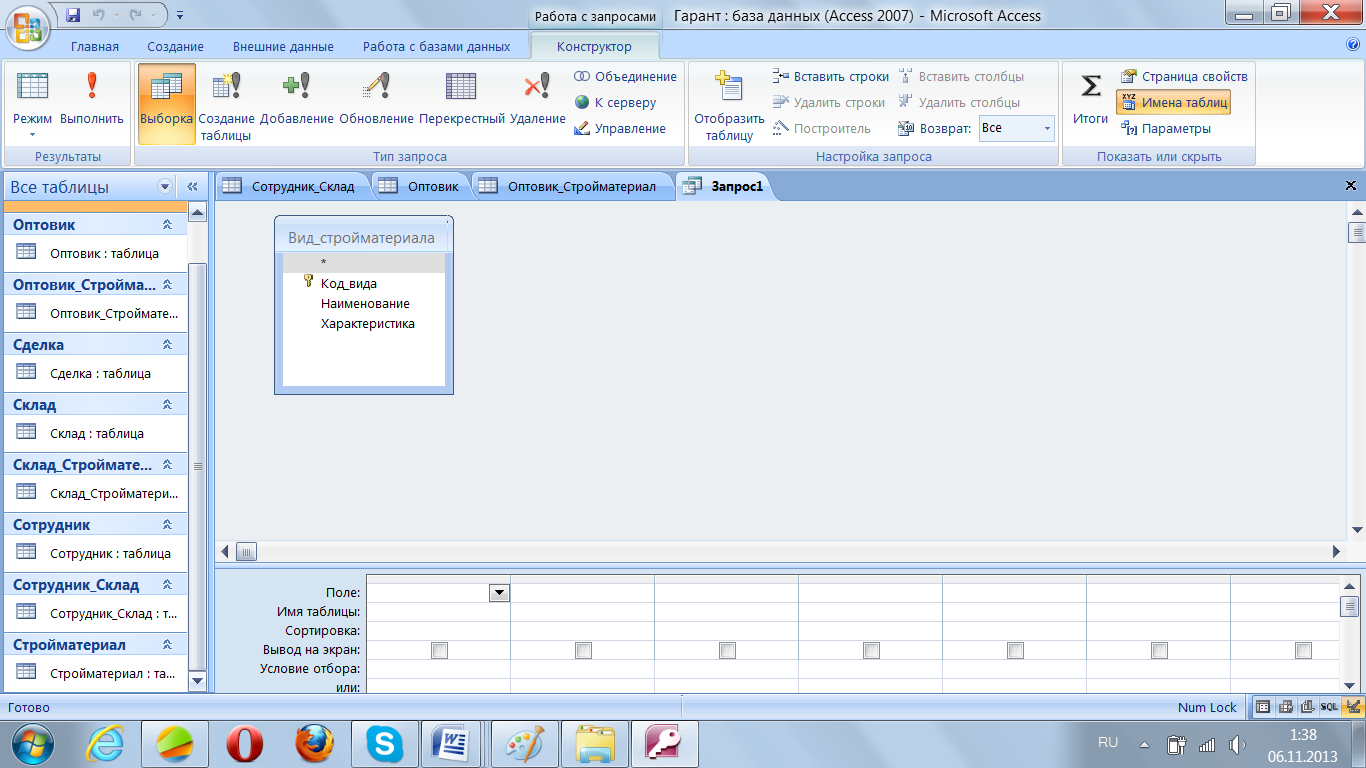Switch to Работа с базами данных tab

coord(436,46)
